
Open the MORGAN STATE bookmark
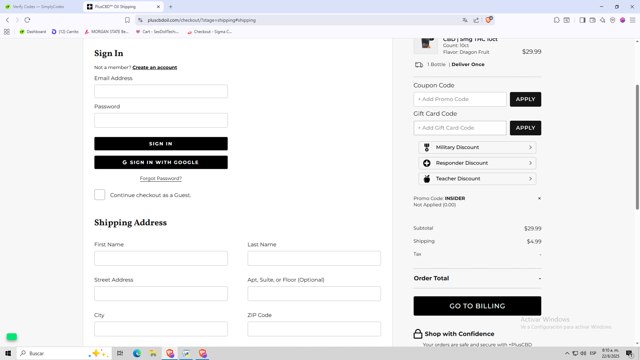[x=107, y=31]
